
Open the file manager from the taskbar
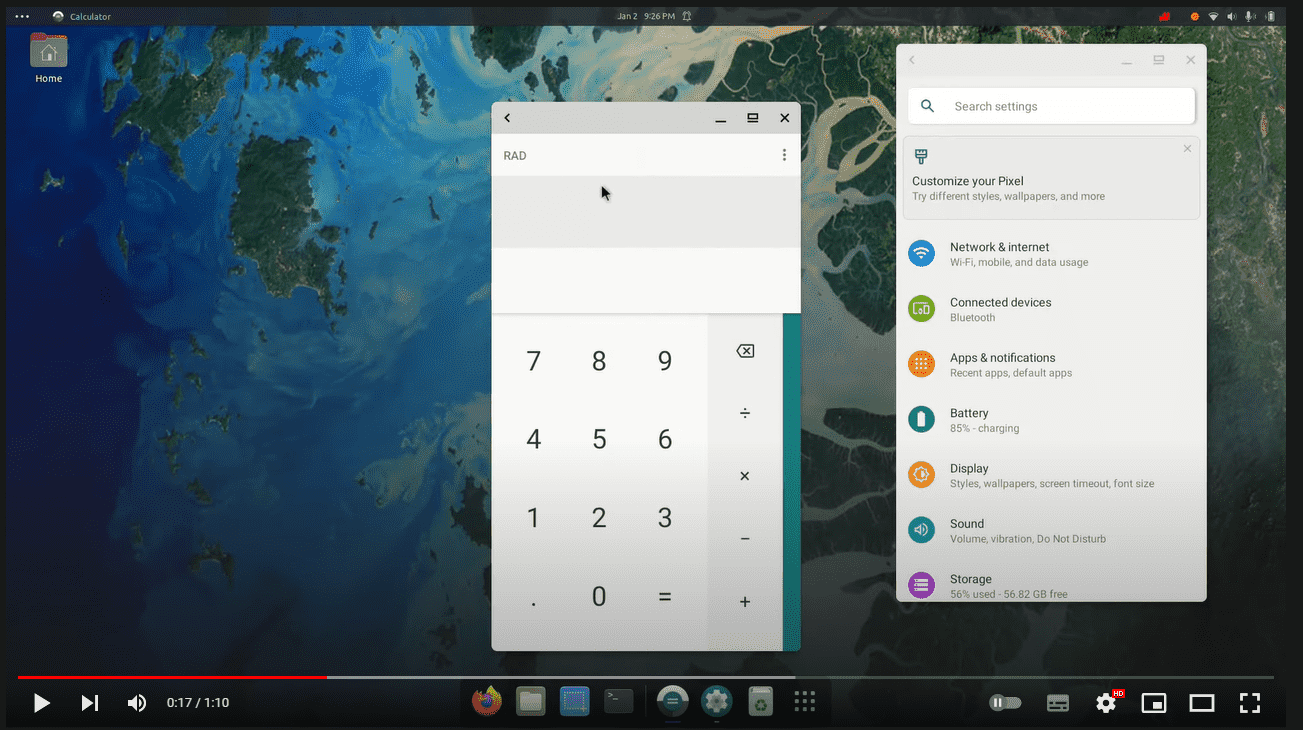pyautogui.click(x=531, y=701)
